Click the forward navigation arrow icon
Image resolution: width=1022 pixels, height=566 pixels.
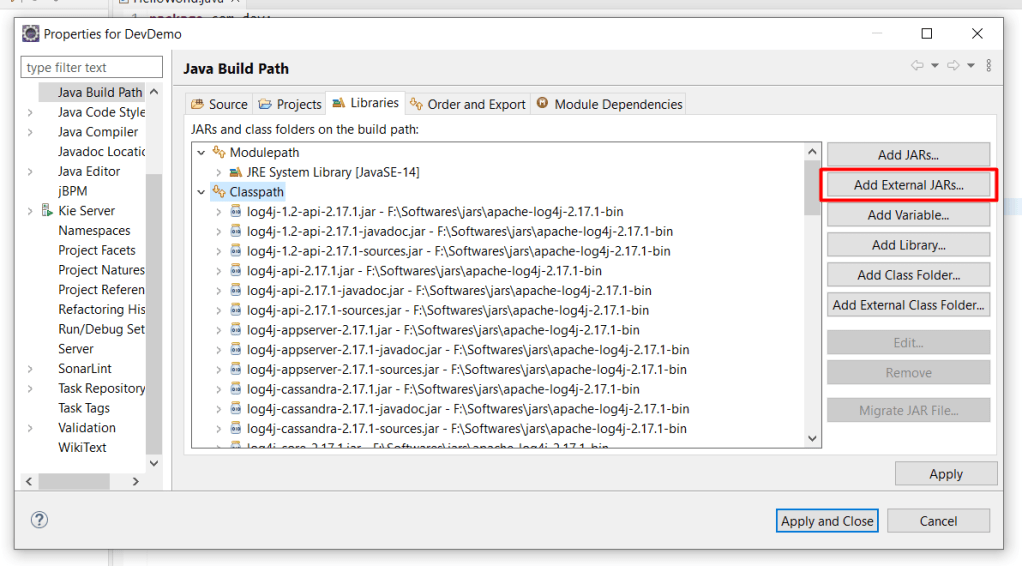tap(953, 66)
